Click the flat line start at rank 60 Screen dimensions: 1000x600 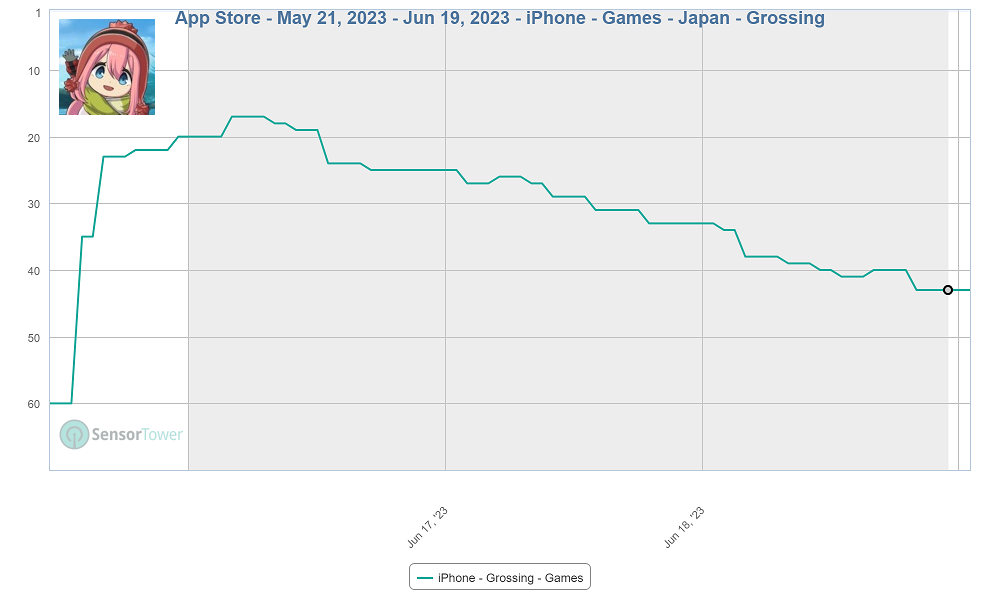coord(60,403)
